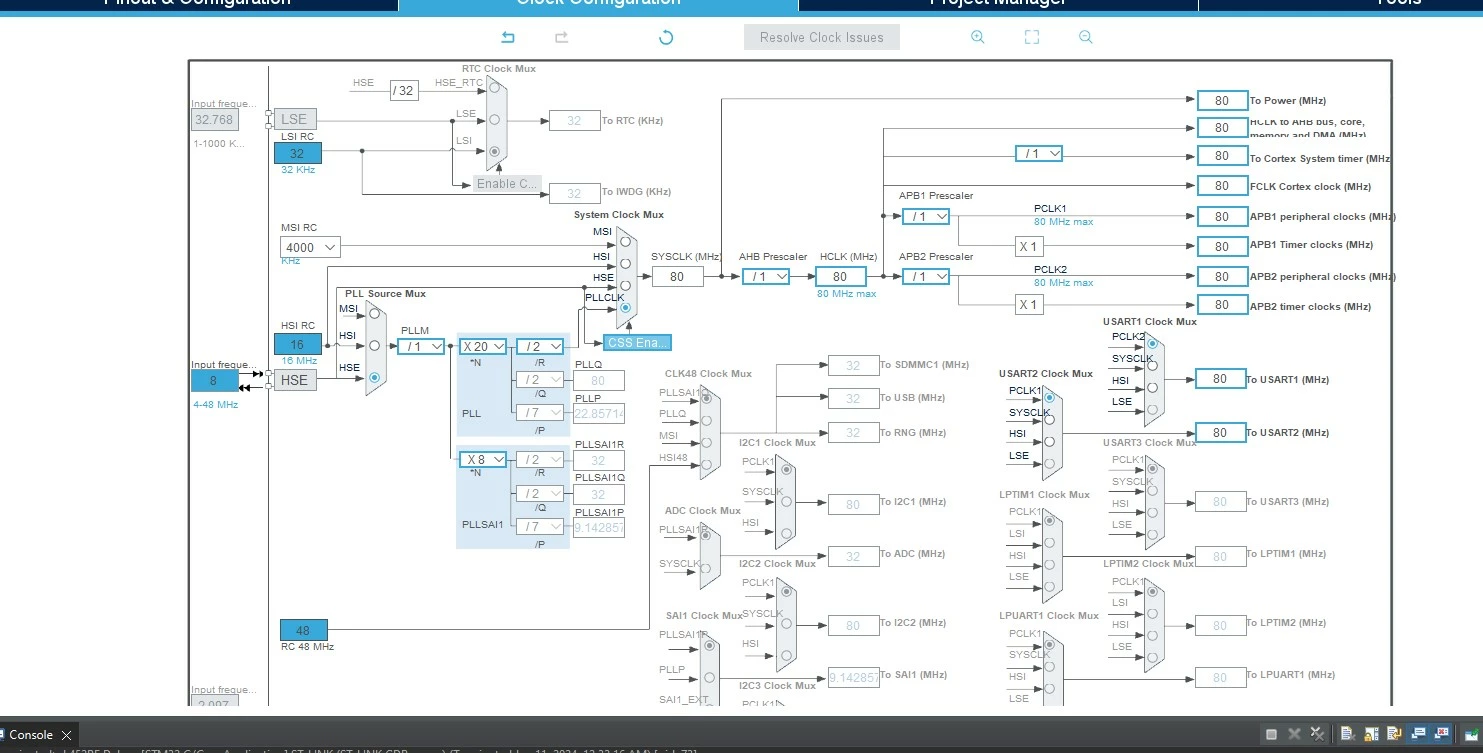Toggle console Scroll Lock icon
This screenshot has width=1483, height=753.
coord(1371,734)
